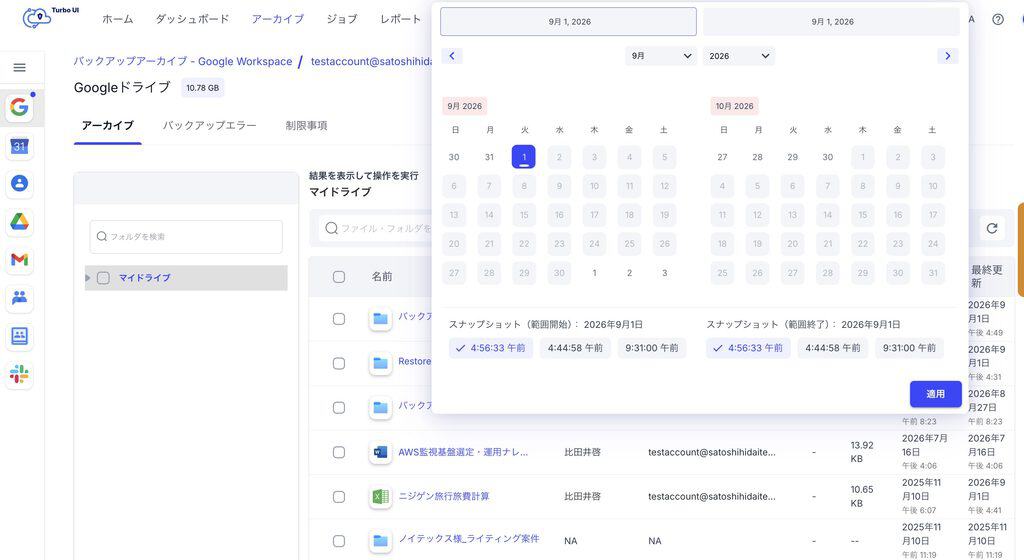This screenshot has width=1024, height=560.
Task: Click the 適用 apply button
Action: point(935,394)
